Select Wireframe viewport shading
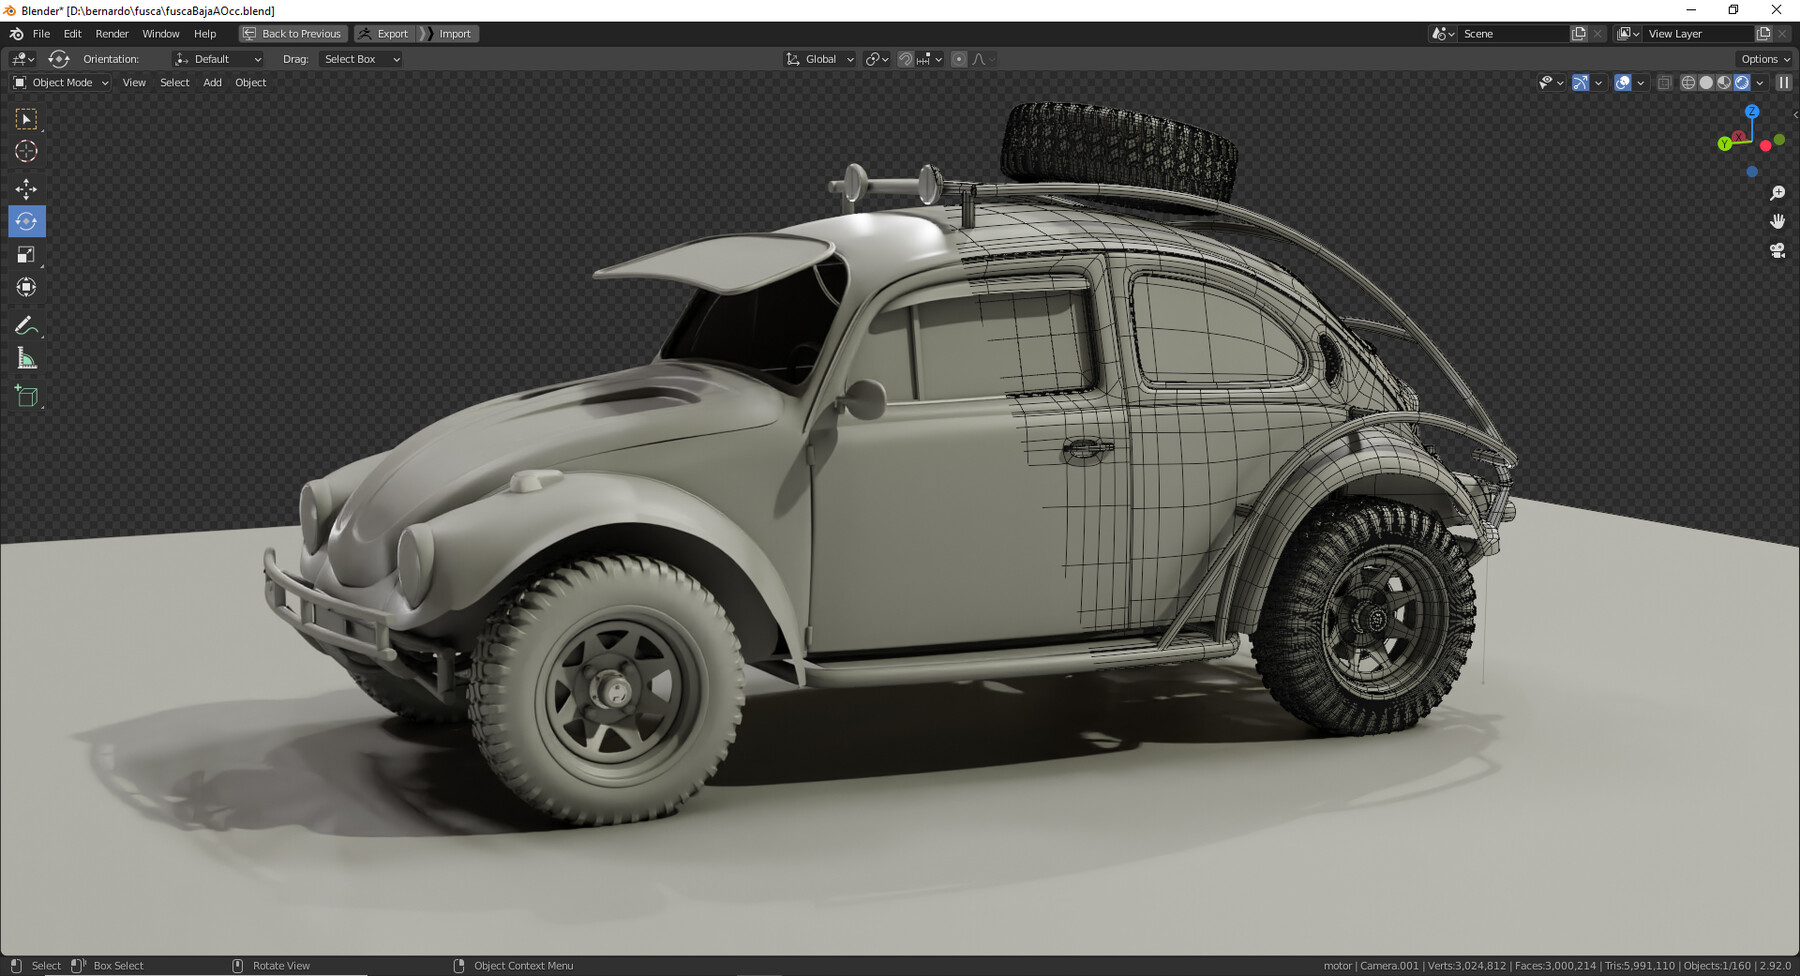 1686,83
